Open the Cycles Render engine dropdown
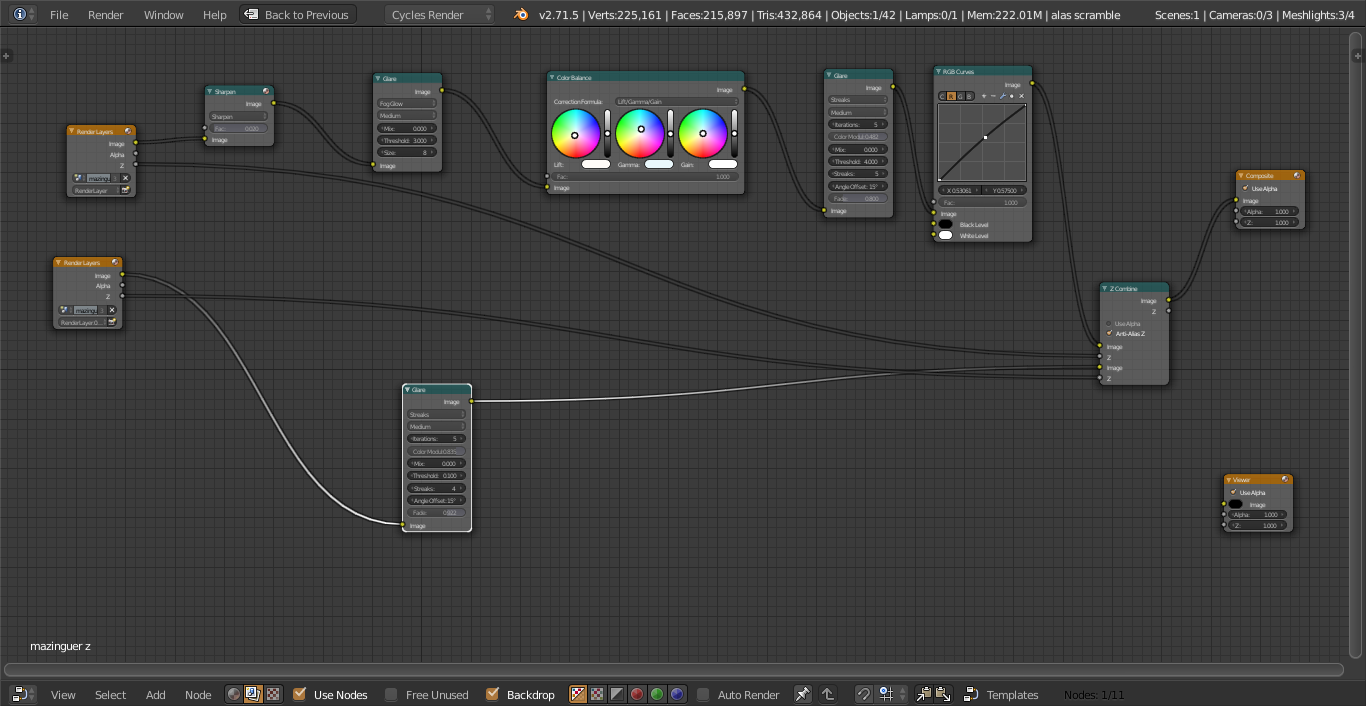 [439, 15]
